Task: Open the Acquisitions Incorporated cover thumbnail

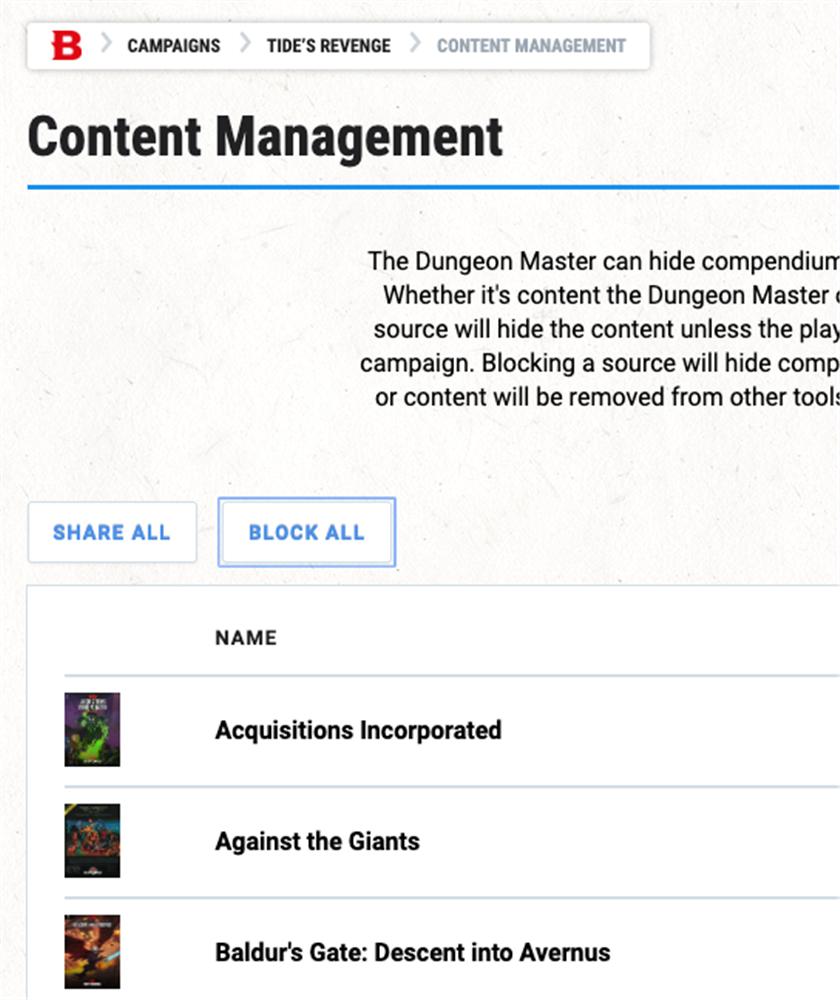Action: click(92, 730)
